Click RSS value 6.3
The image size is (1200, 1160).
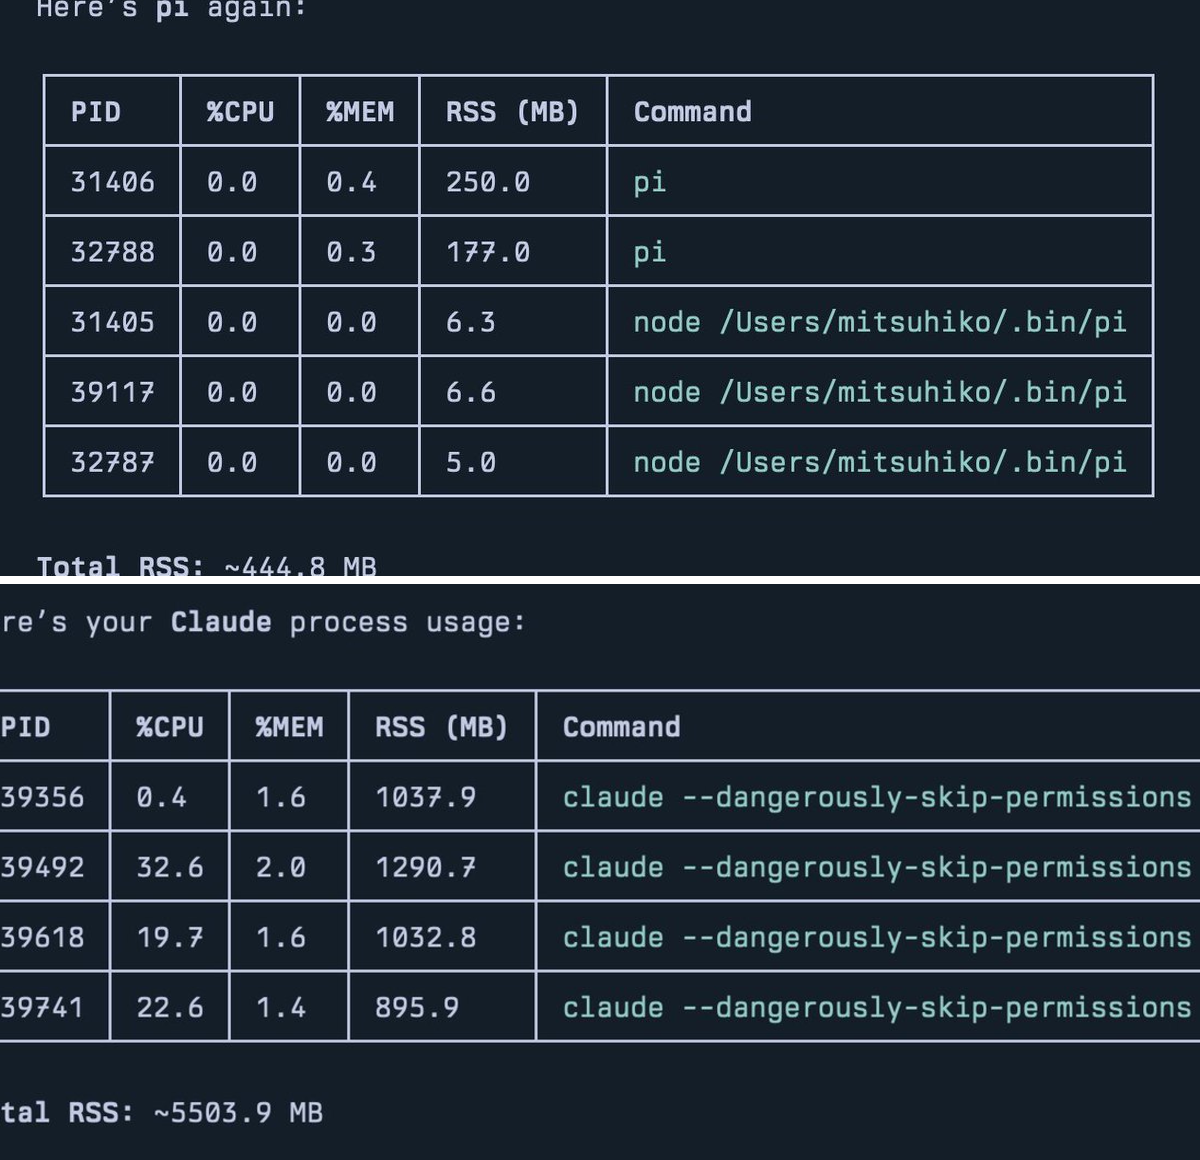point(471,322)
